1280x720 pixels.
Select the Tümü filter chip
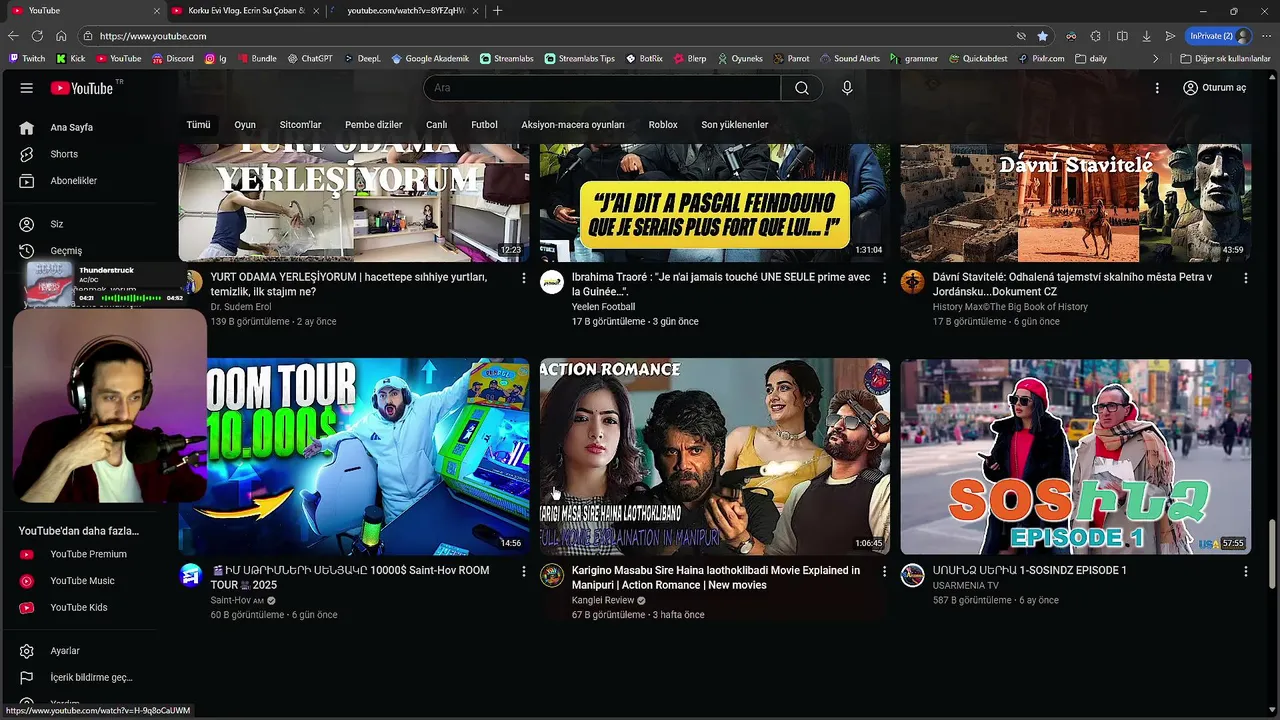198,125
